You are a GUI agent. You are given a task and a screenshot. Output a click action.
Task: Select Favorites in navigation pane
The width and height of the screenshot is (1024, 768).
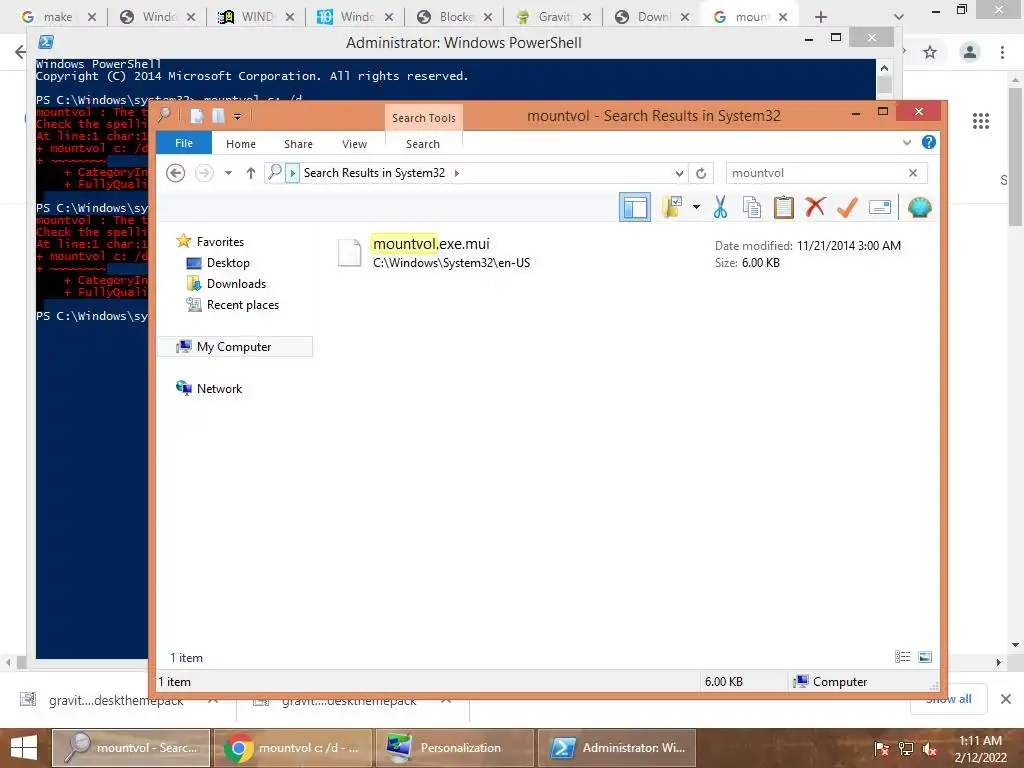point(220,242)
